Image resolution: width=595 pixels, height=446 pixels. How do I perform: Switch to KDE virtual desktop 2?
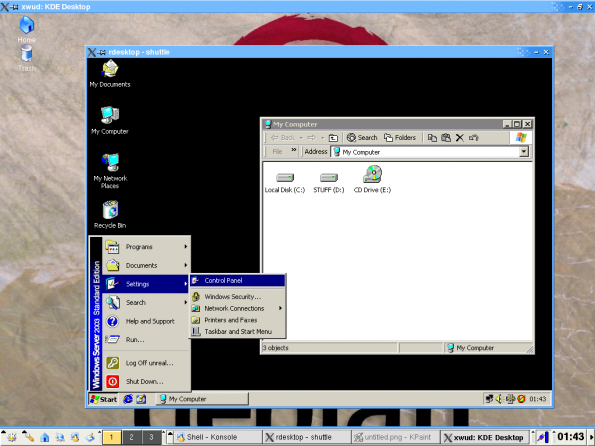(x=131, y=437)
